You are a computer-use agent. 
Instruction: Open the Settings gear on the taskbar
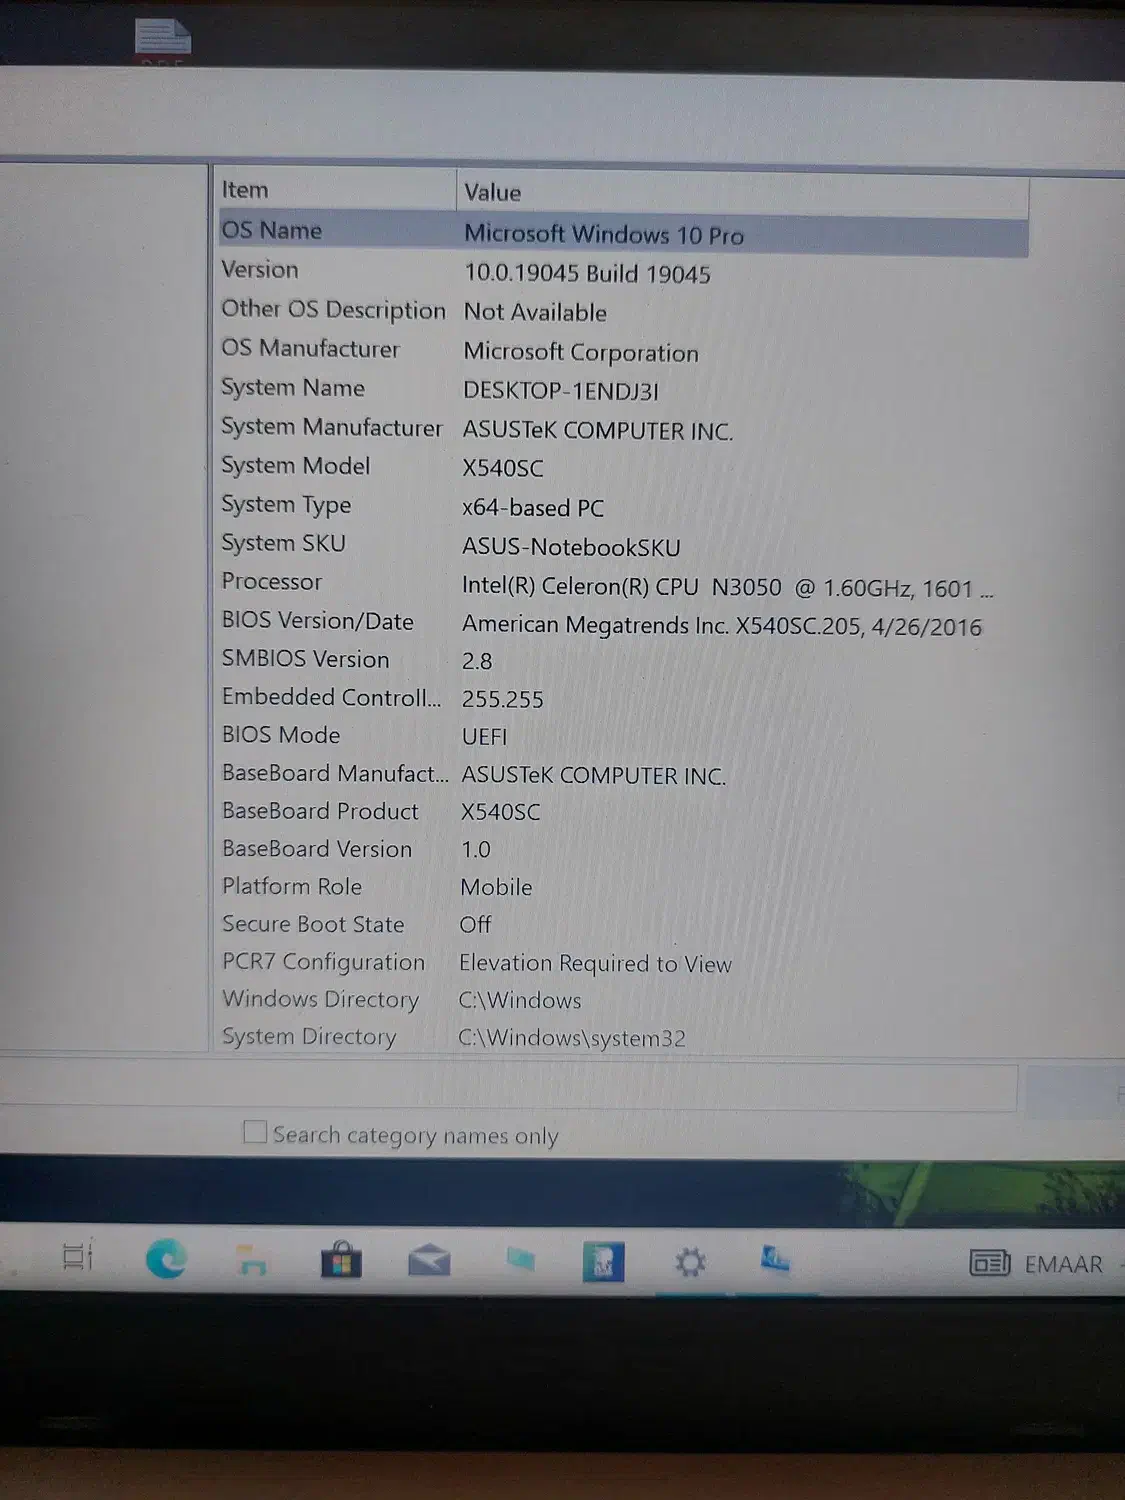point(690,1262)
